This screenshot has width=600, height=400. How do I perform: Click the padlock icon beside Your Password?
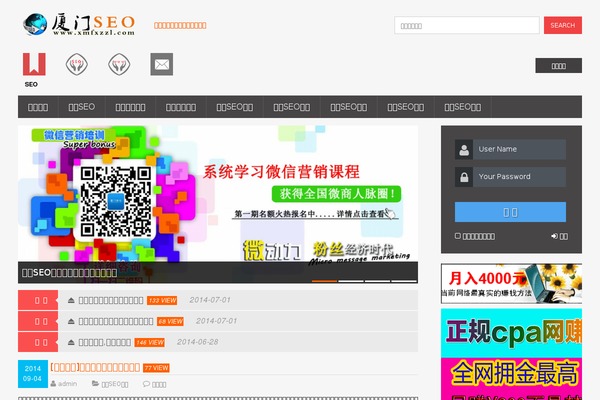(x=464, y=177)
